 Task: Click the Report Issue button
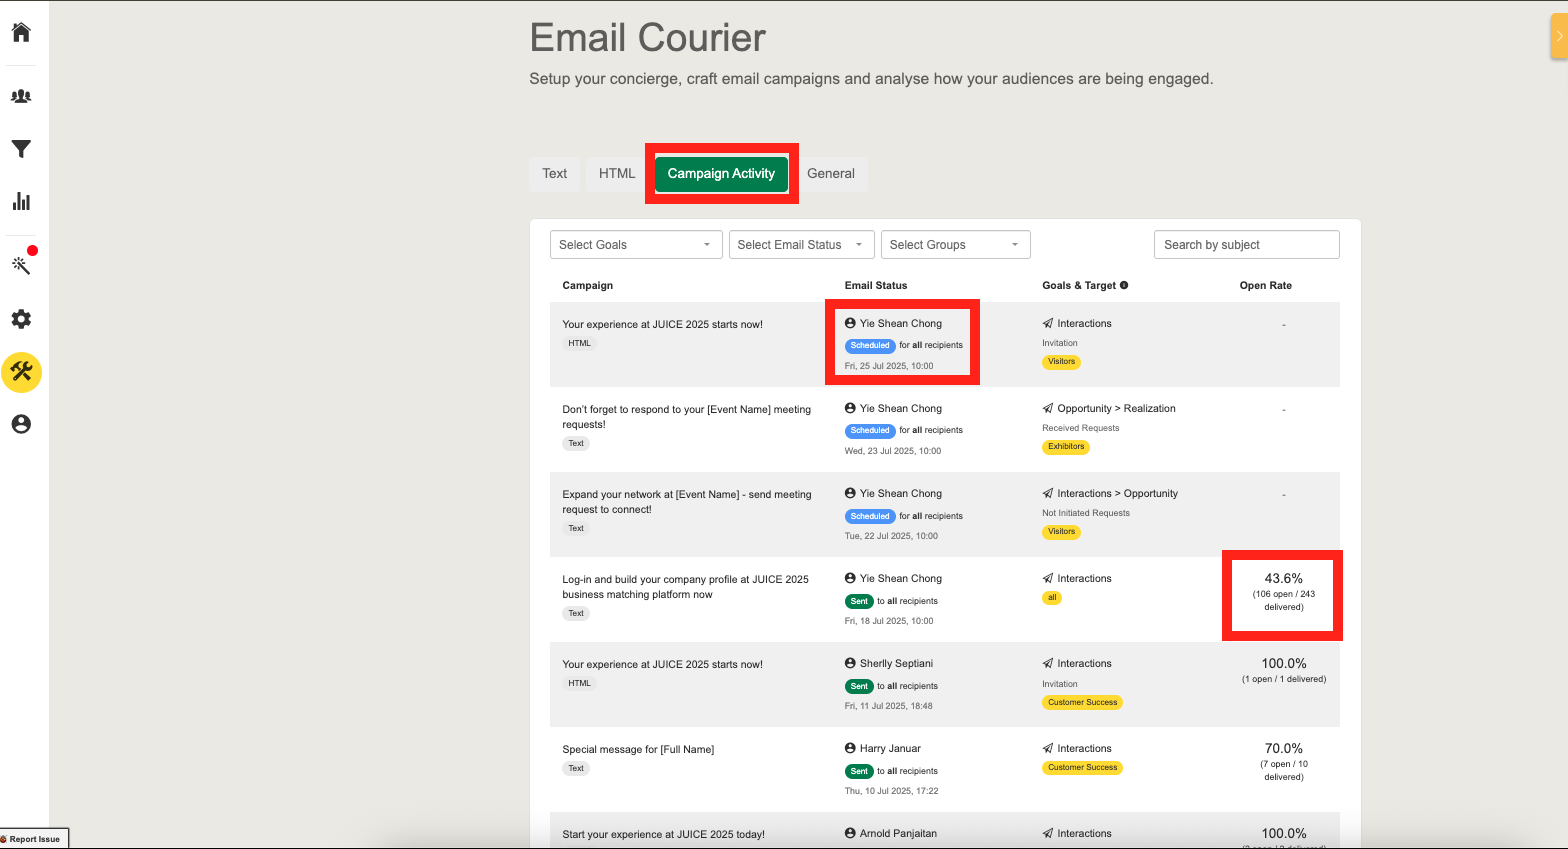34,839
